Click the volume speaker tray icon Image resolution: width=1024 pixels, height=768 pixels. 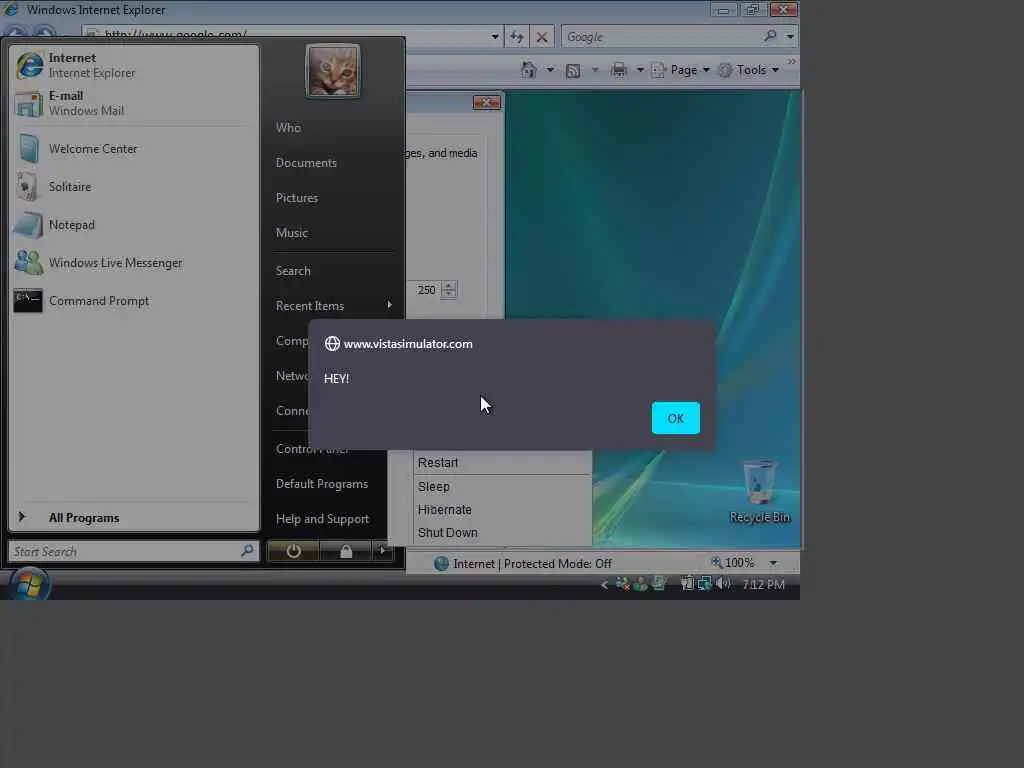coord(723,583)
